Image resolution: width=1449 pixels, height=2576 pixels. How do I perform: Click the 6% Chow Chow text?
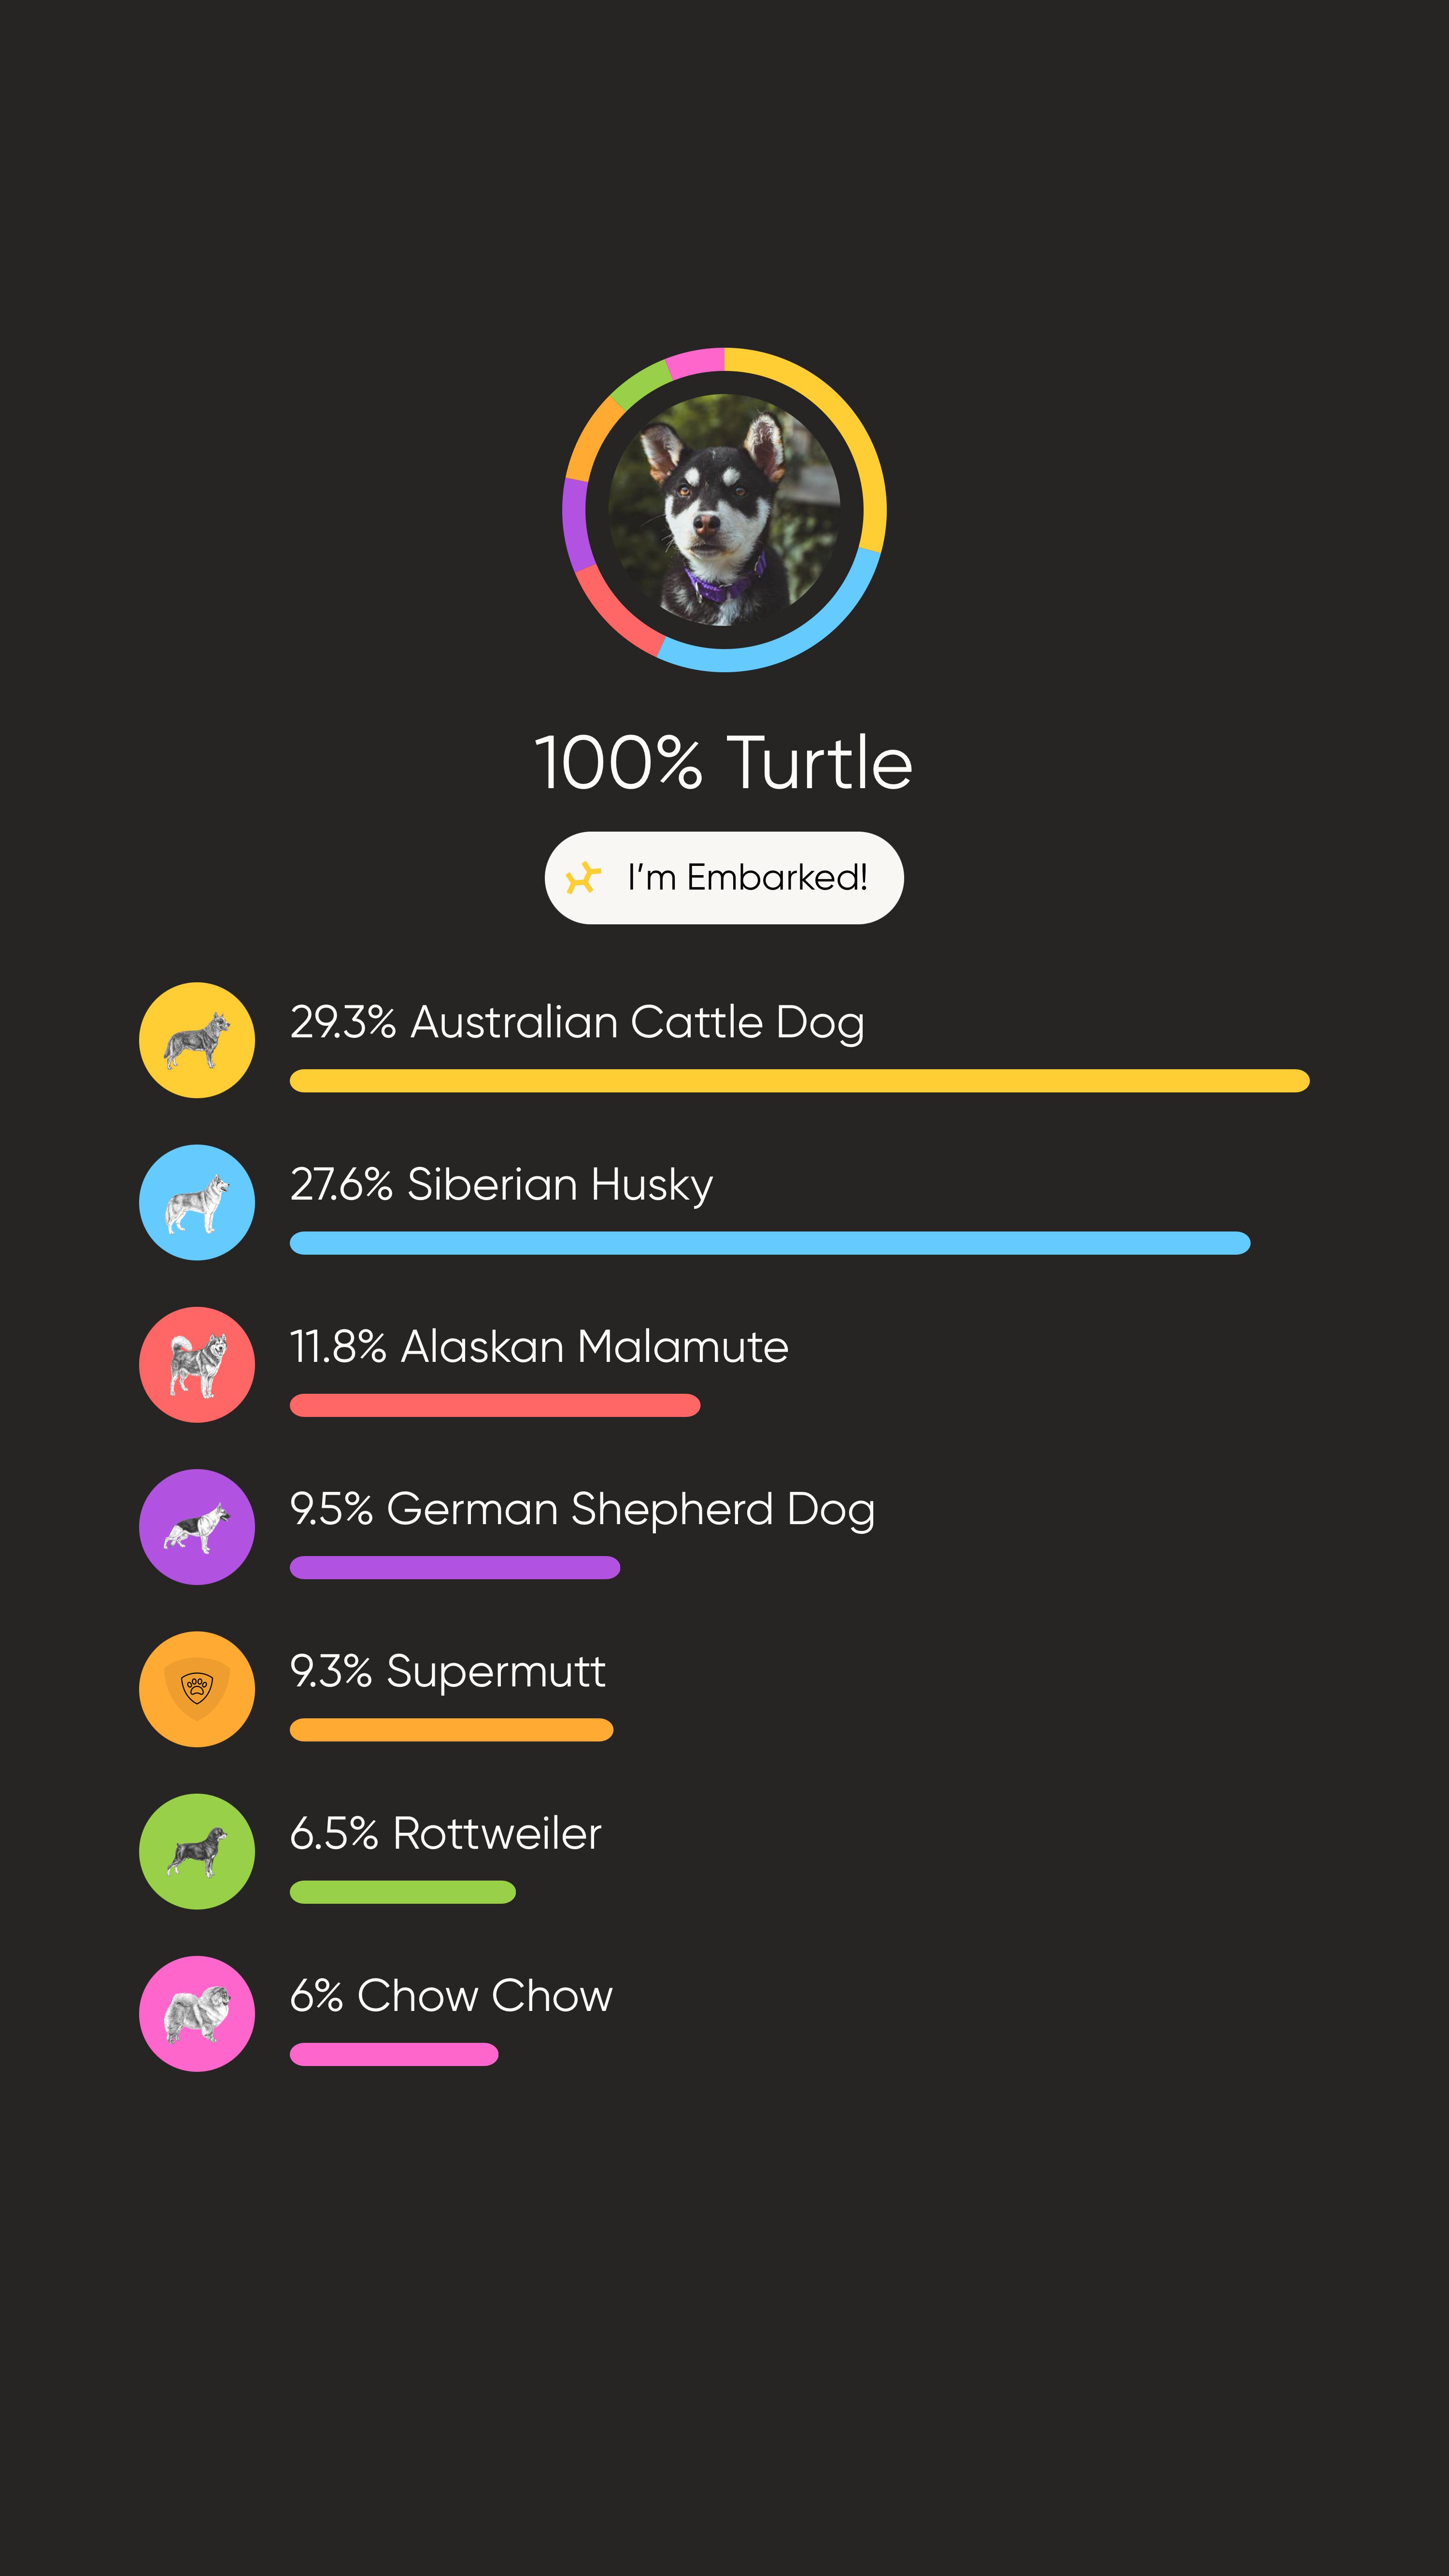pos(451,1995)
